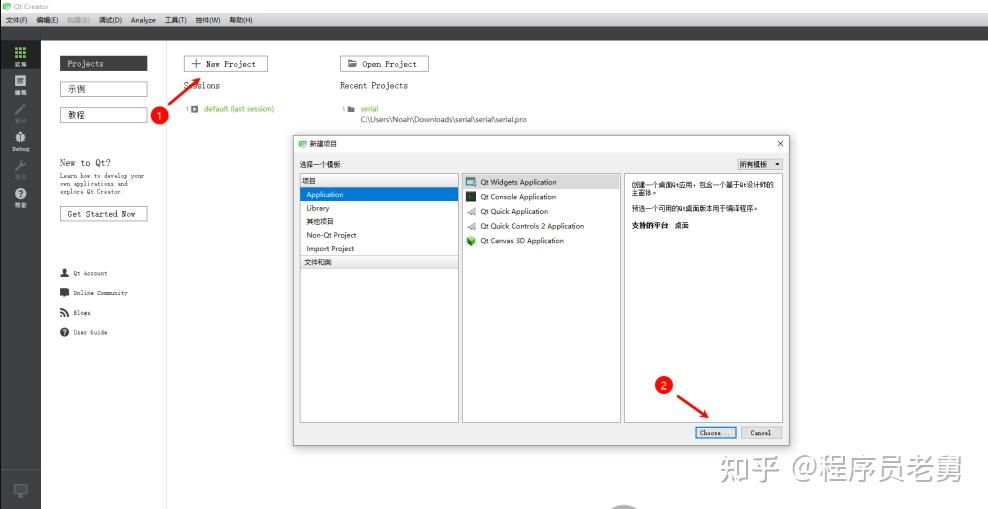Open the 工具(T) menu

click(176, 20)
